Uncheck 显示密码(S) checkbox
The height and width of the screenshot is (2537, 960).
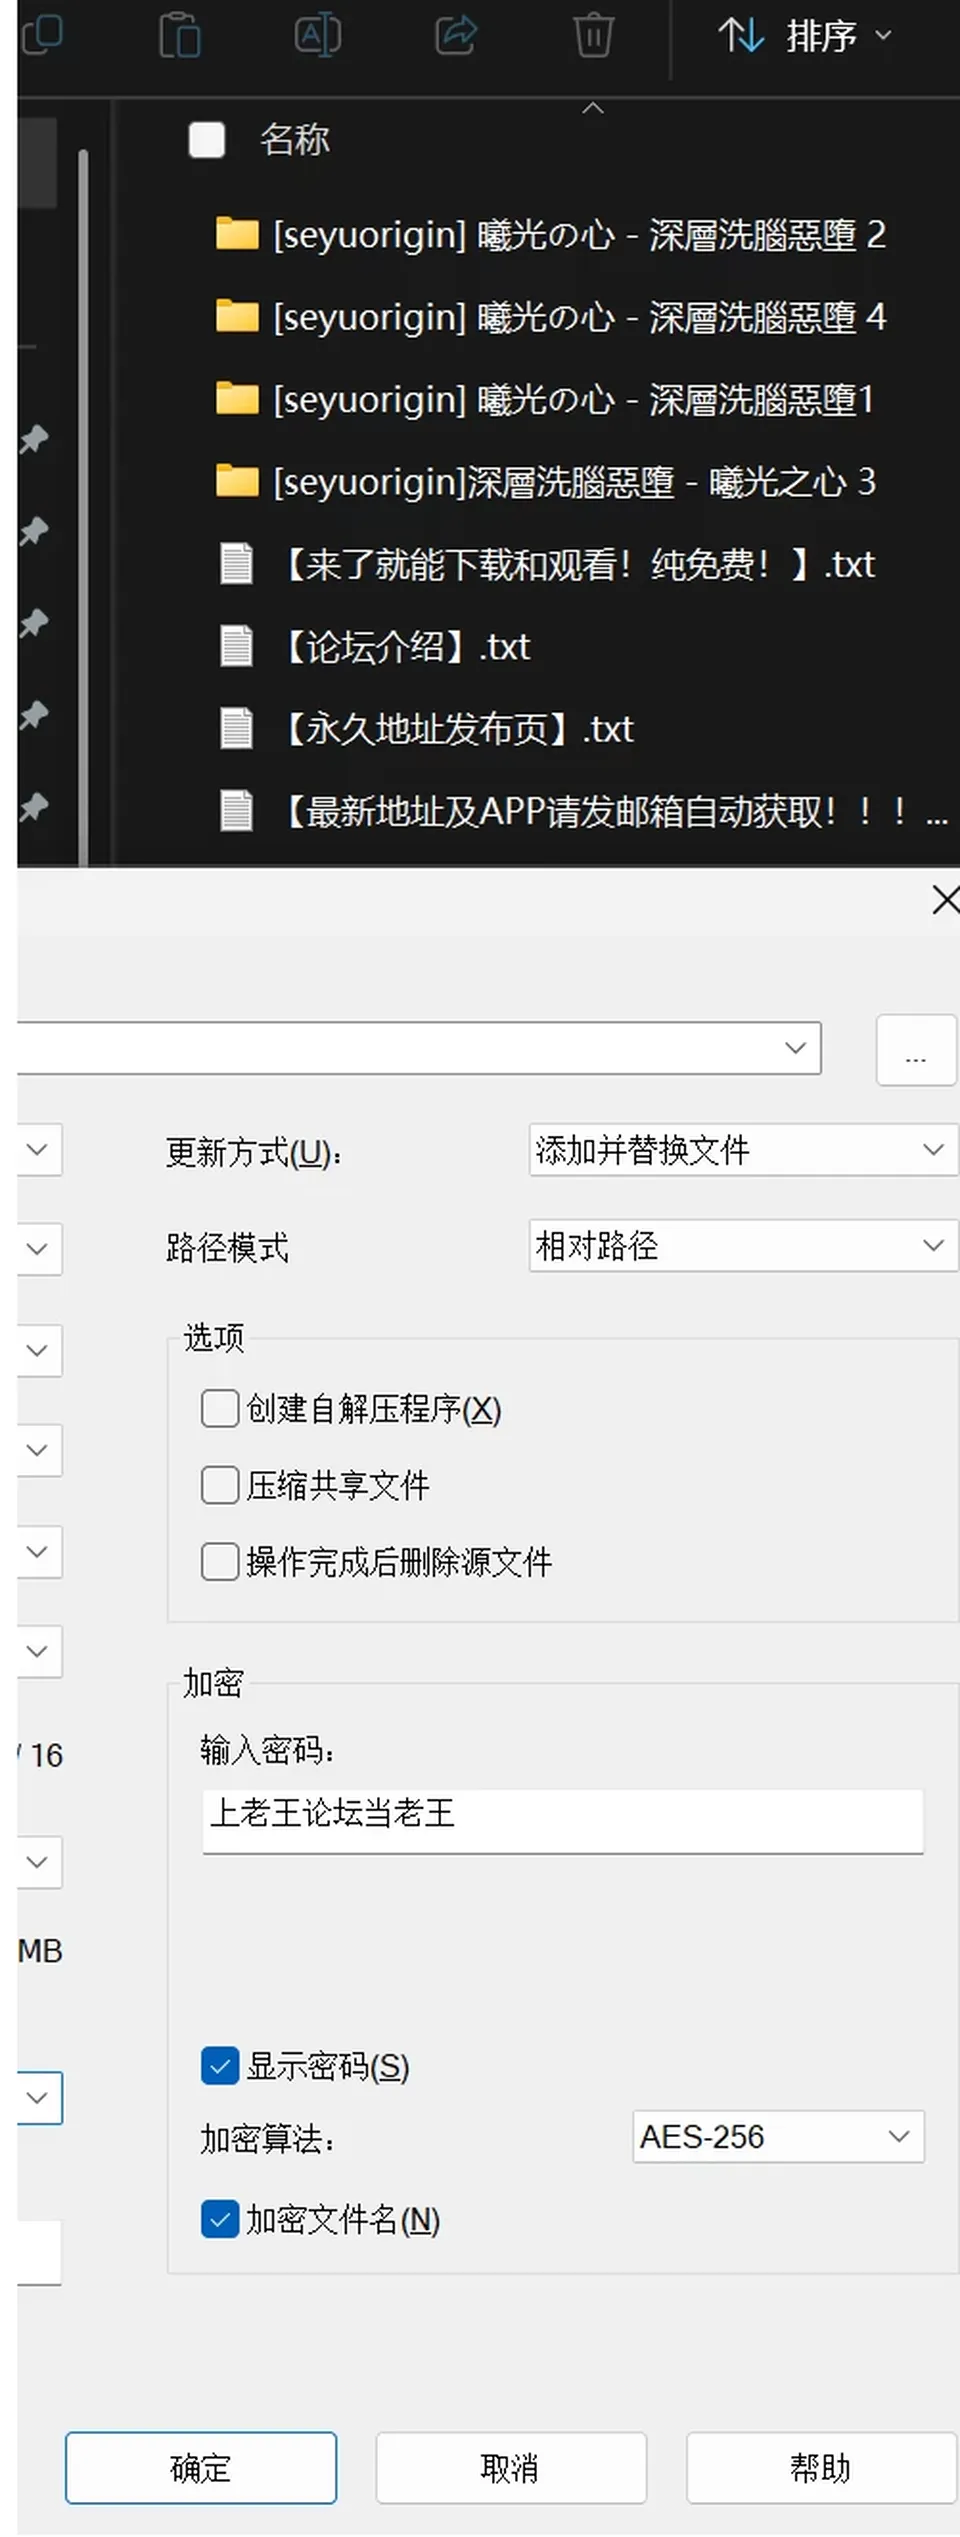click(220, 2066)
